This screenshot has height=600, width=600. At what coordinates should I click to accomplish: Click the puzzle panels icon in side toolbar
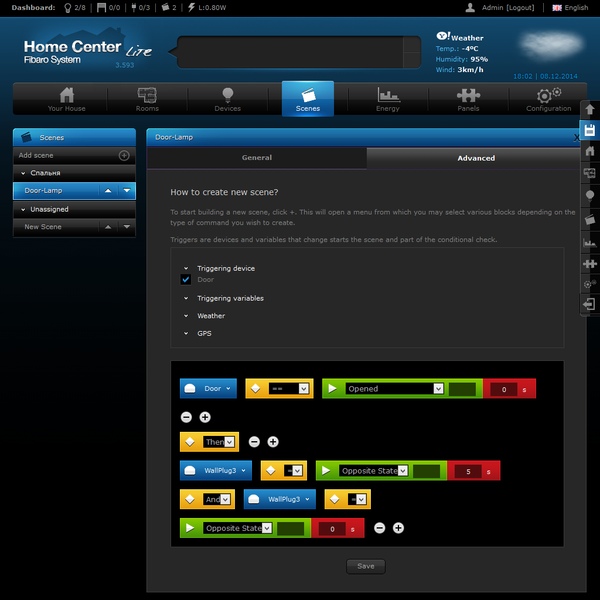[590, 264]
